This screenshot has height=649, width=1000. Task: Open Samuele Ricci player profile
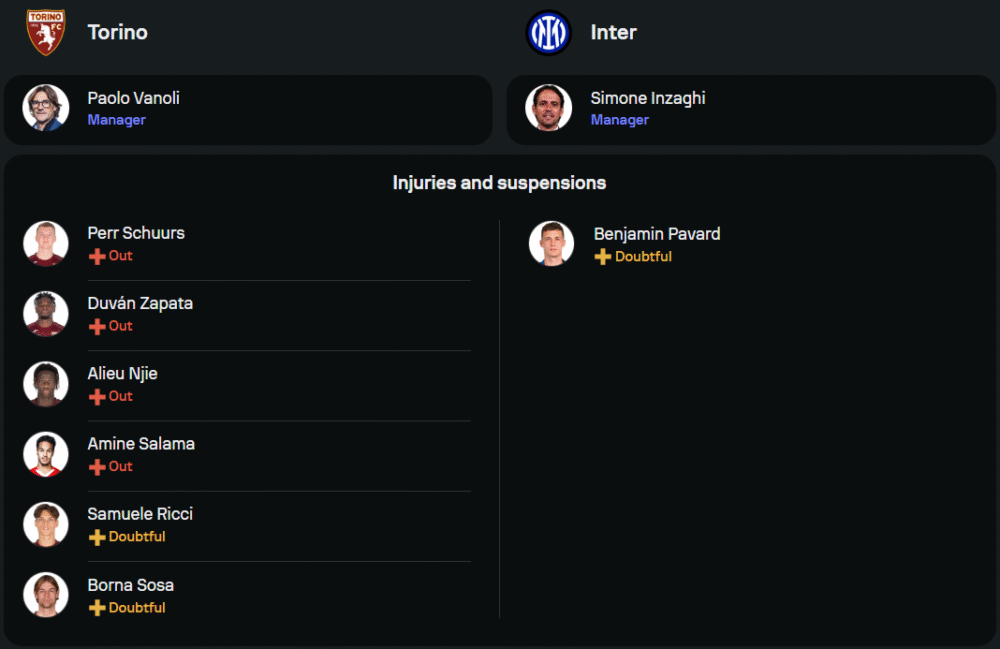click(140, 513)
